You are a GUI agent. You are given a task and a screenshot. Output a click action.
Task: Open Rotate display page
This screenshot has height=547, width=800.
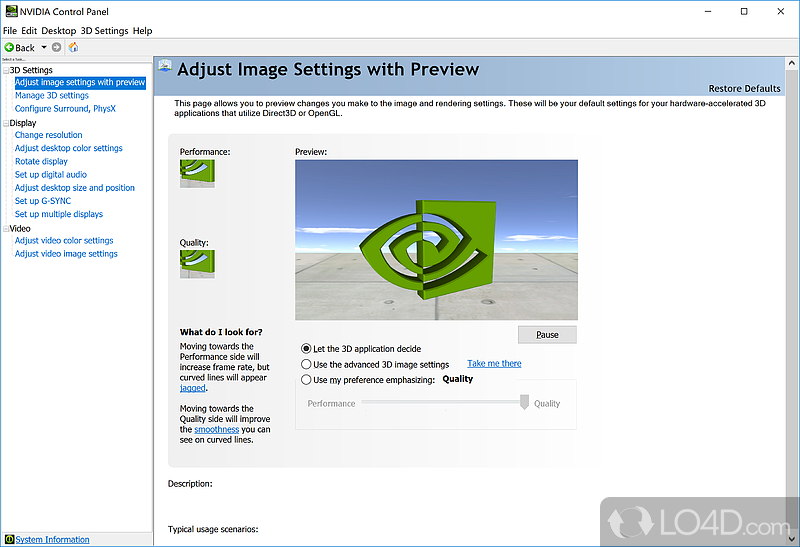(x=41, y=161)
